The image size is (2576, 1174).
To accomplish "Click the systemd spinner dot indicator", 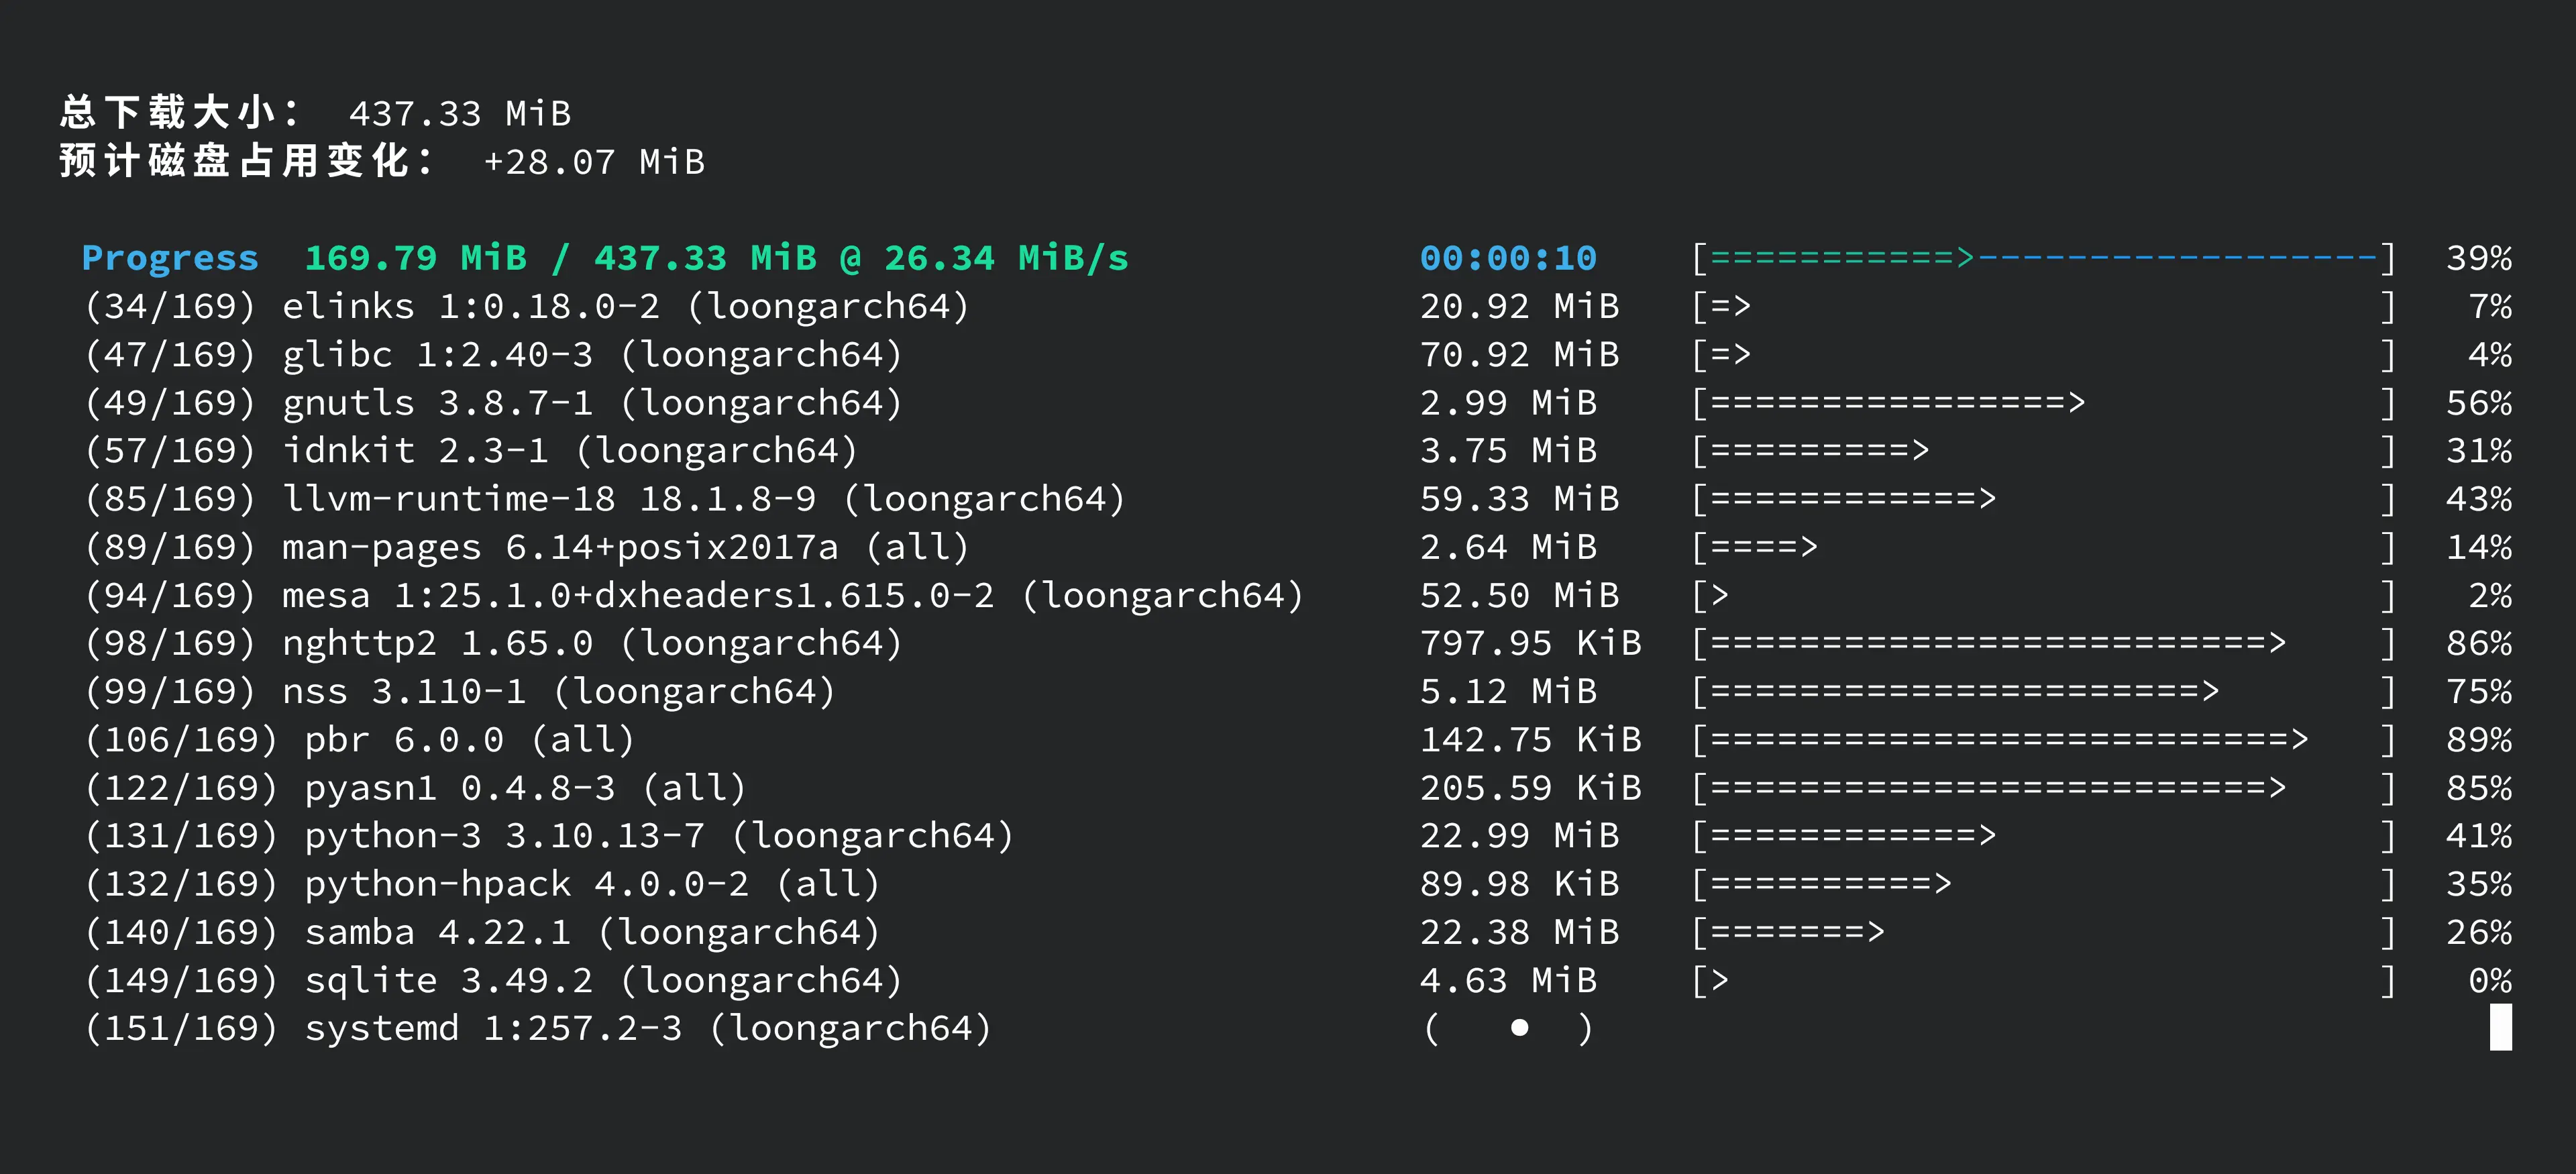I will (x=1519, y=1028).
